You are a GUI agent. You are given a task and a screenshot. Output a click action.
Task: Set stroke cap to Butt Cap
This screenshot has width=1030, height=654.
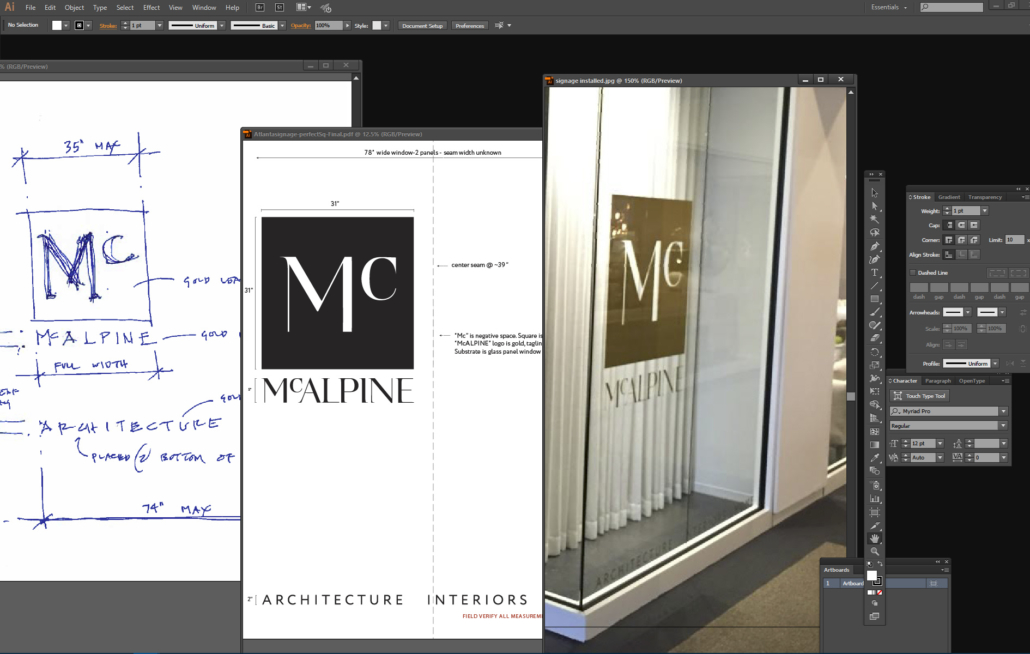949,225
